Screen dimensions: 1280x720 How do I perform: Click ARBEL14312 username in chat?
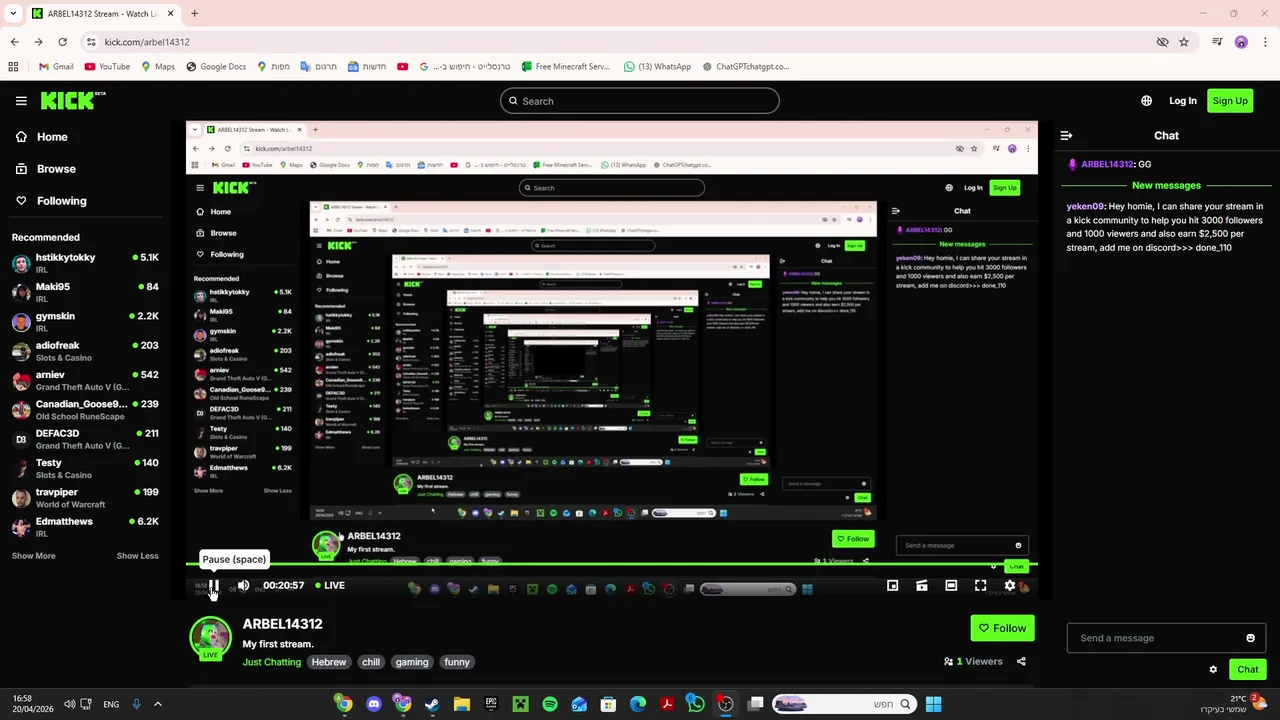(1107, 164)
